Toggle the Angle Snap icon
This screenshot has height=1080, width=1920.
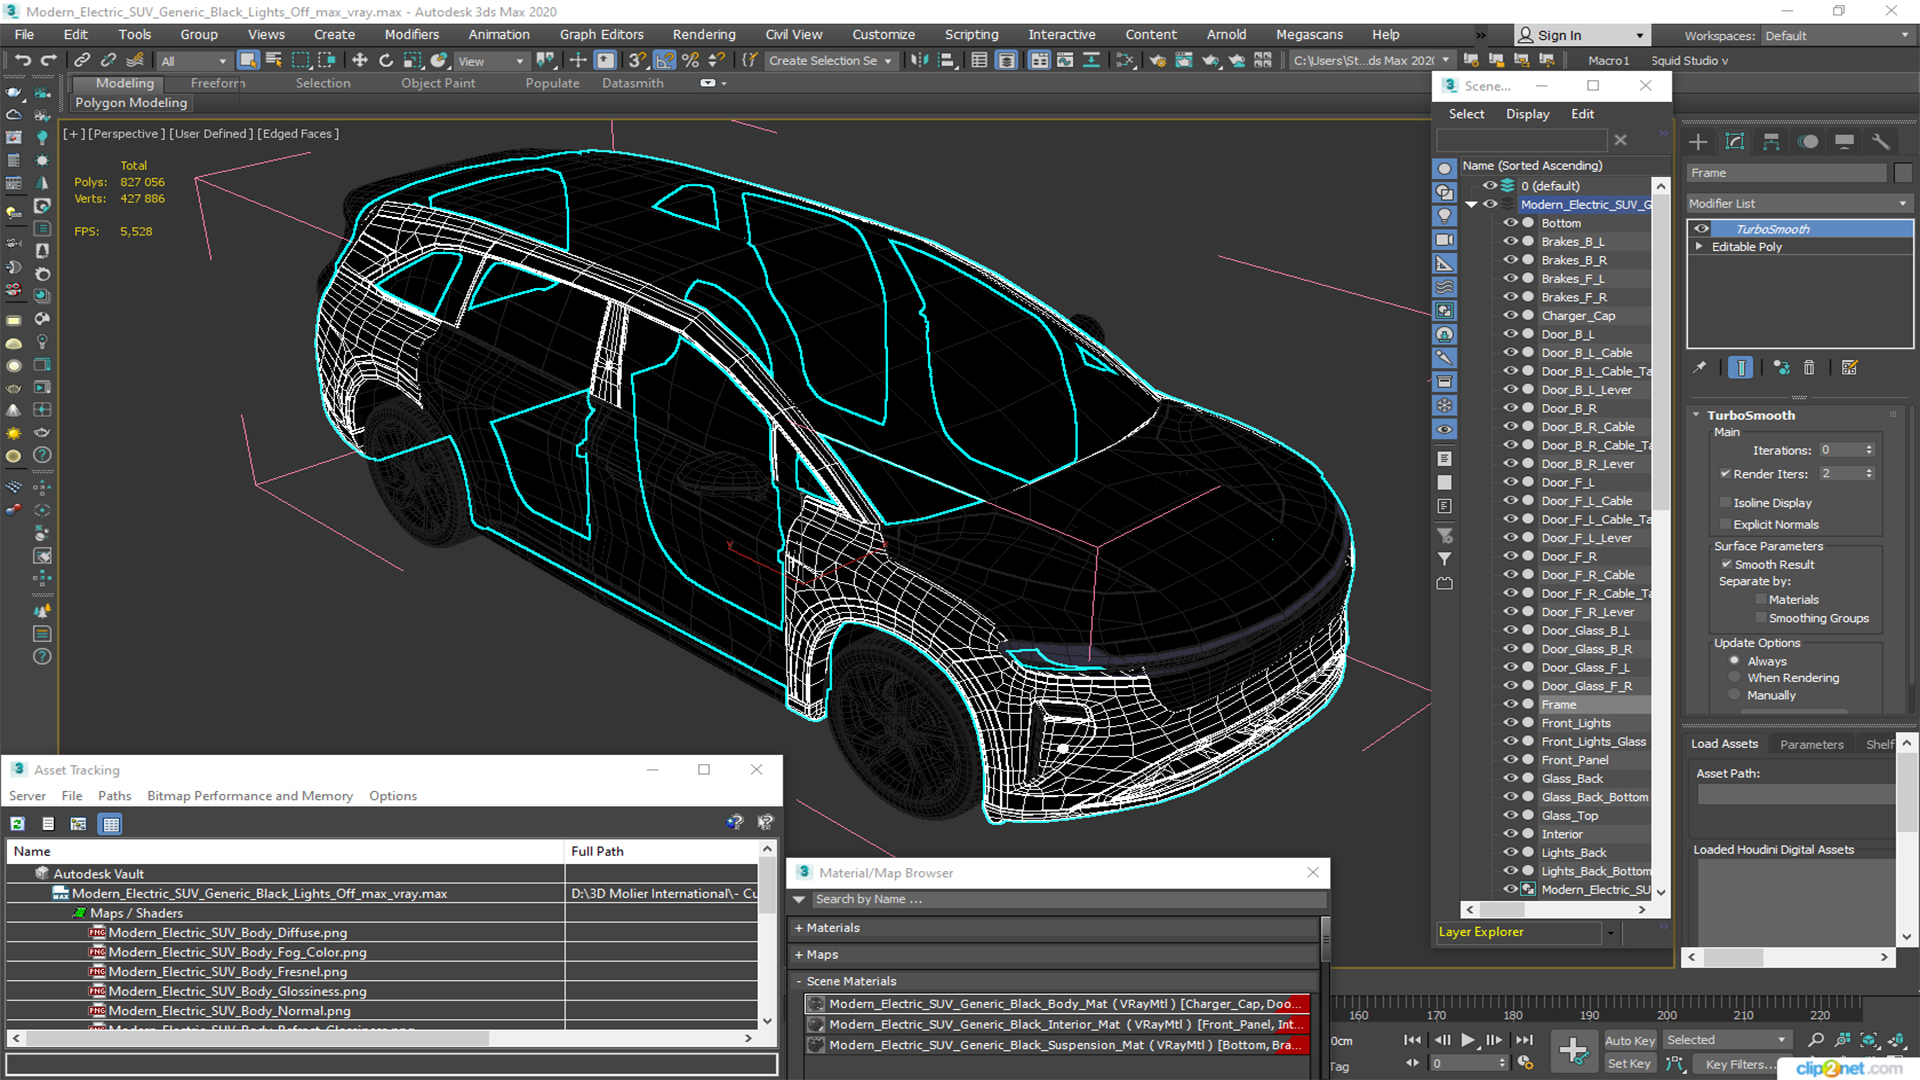664,60
